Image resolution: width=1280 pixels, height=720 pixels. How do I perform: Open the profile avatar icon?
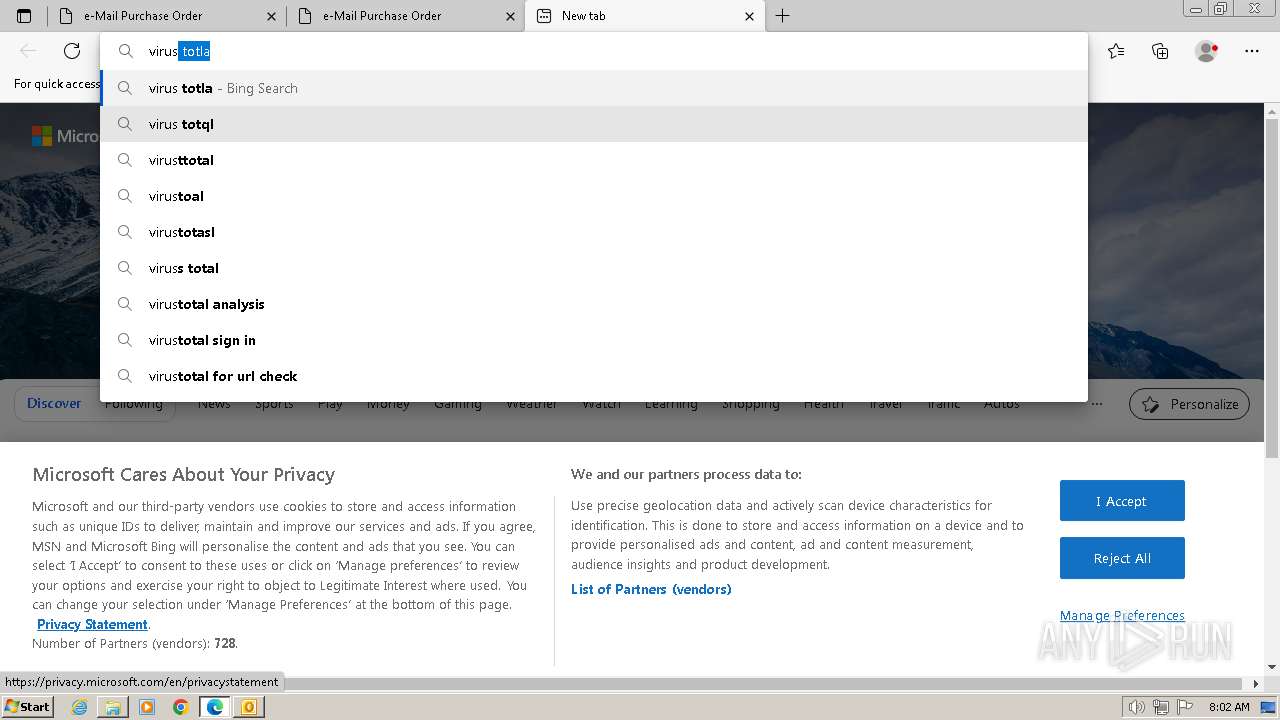tap(1206, 51)
